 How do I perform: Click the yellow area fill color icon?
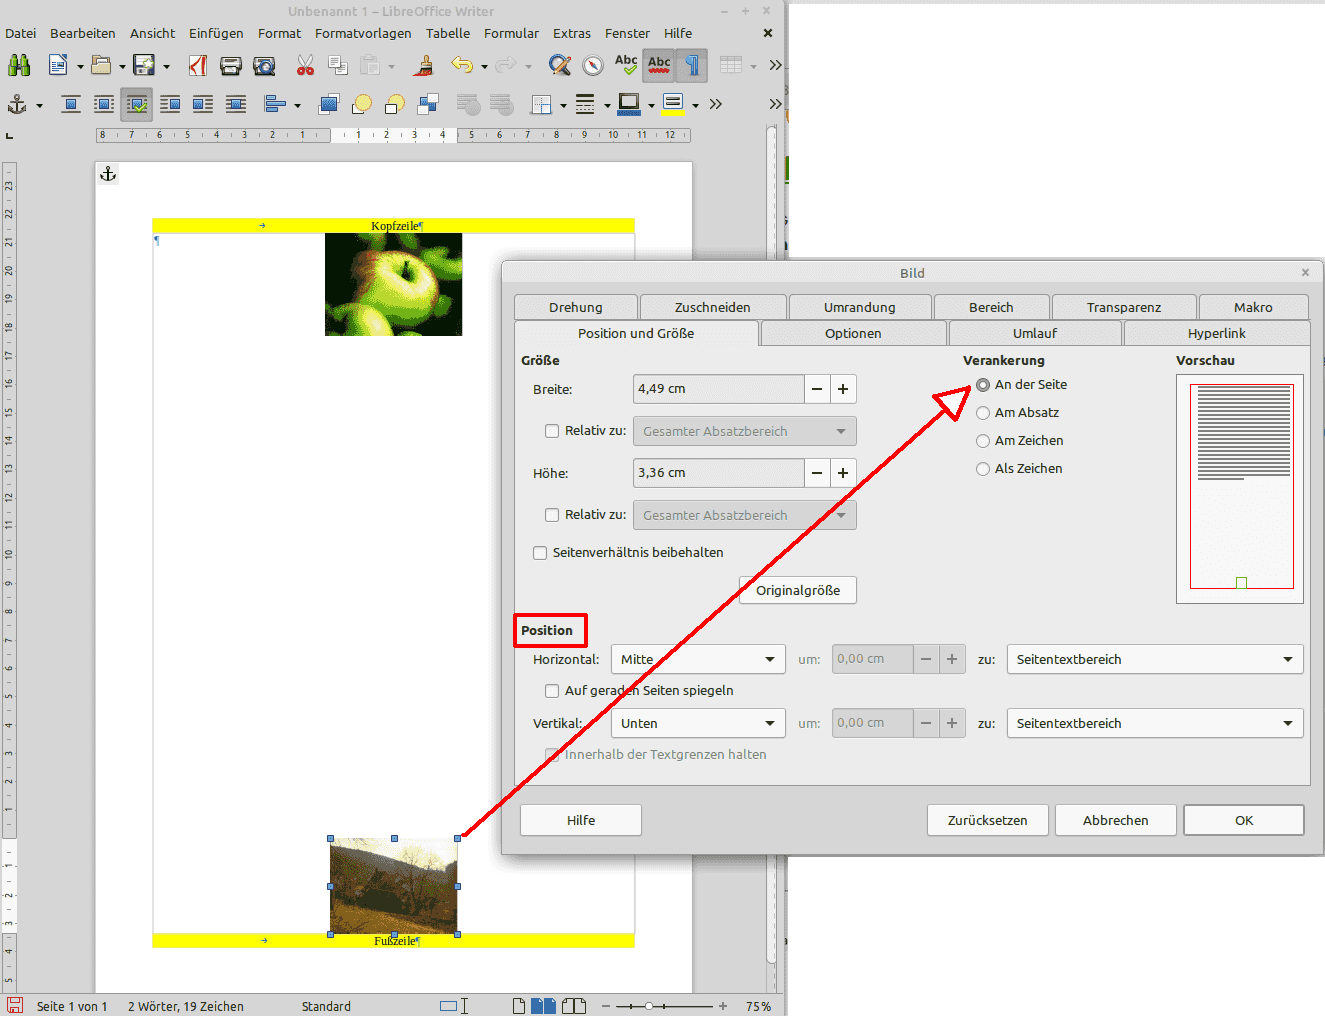673,104
